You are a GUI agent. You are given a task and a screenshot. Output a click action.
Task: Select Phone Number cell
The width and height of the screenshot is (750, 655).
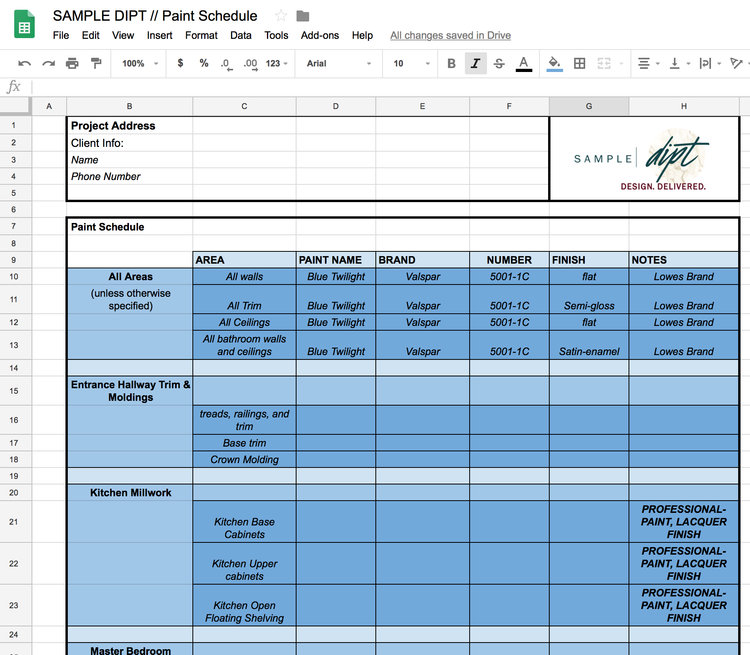(130, 177)
